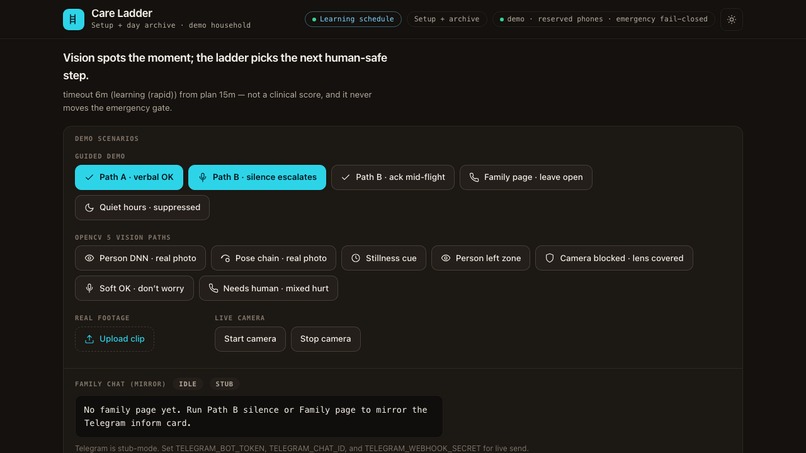Click the demo reserved phones status pill
This screenshot has width=806, height=453.
pyautogui.click(x=603, y=19)
